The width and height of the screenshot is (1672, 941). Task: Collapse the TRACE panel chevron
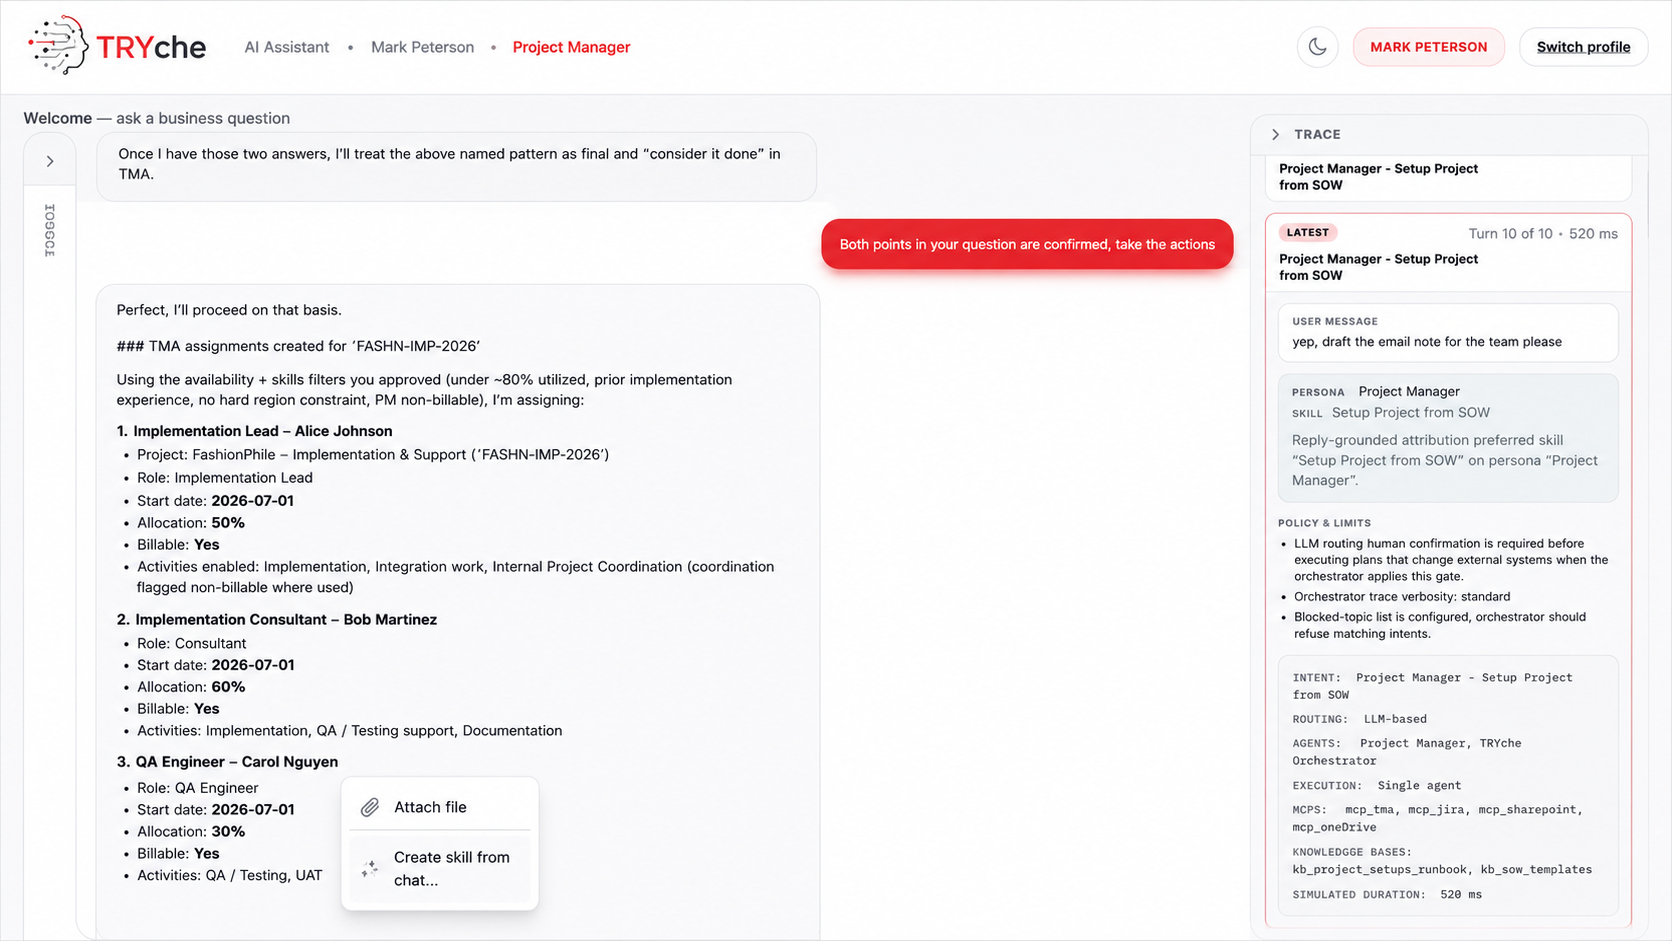click(x=1275, y=134)
